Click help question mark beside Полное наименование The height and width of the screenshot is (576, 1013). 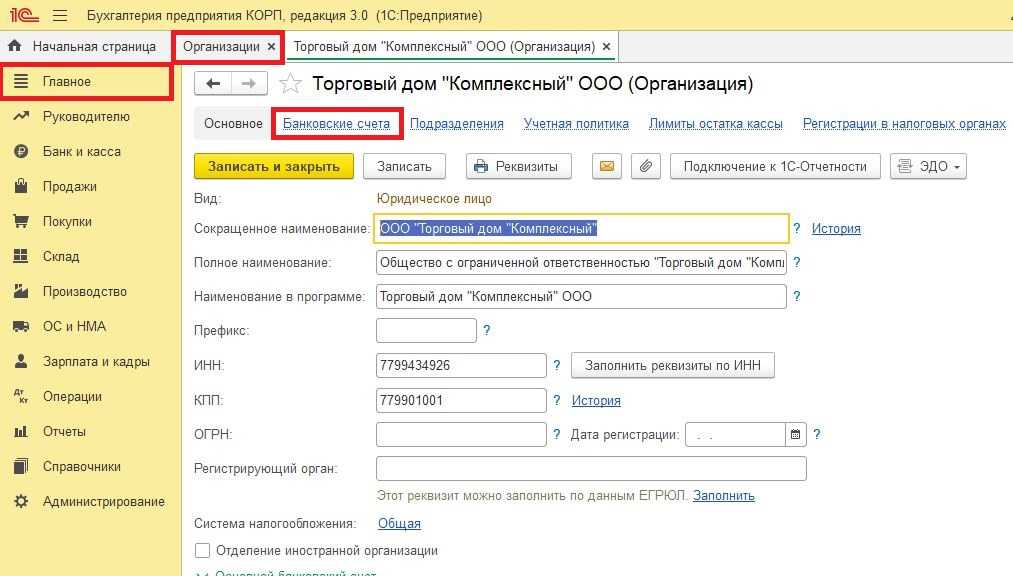point(797,263)
